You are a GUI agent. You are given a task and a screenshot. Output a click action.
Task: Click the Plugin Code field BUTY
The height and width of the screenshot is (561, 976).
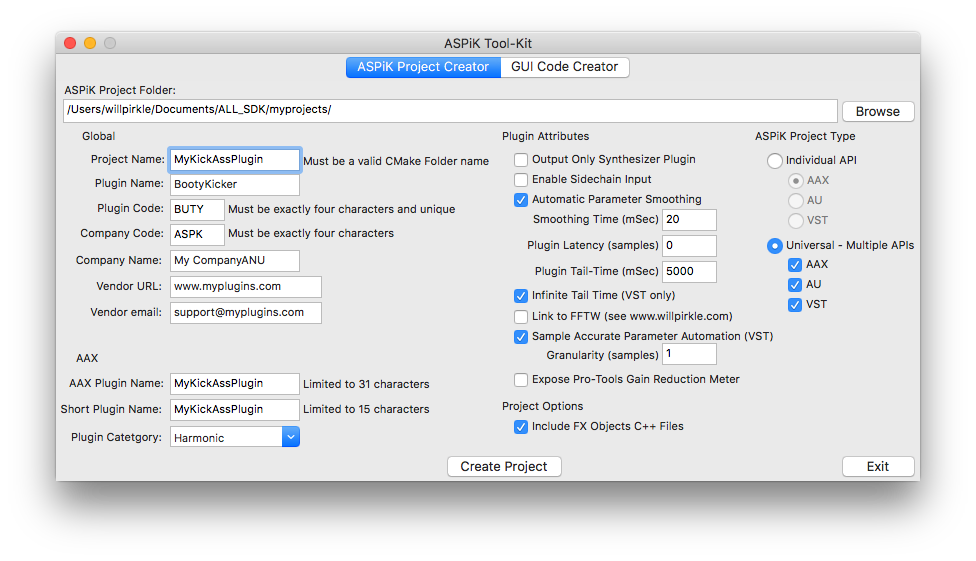197,209
